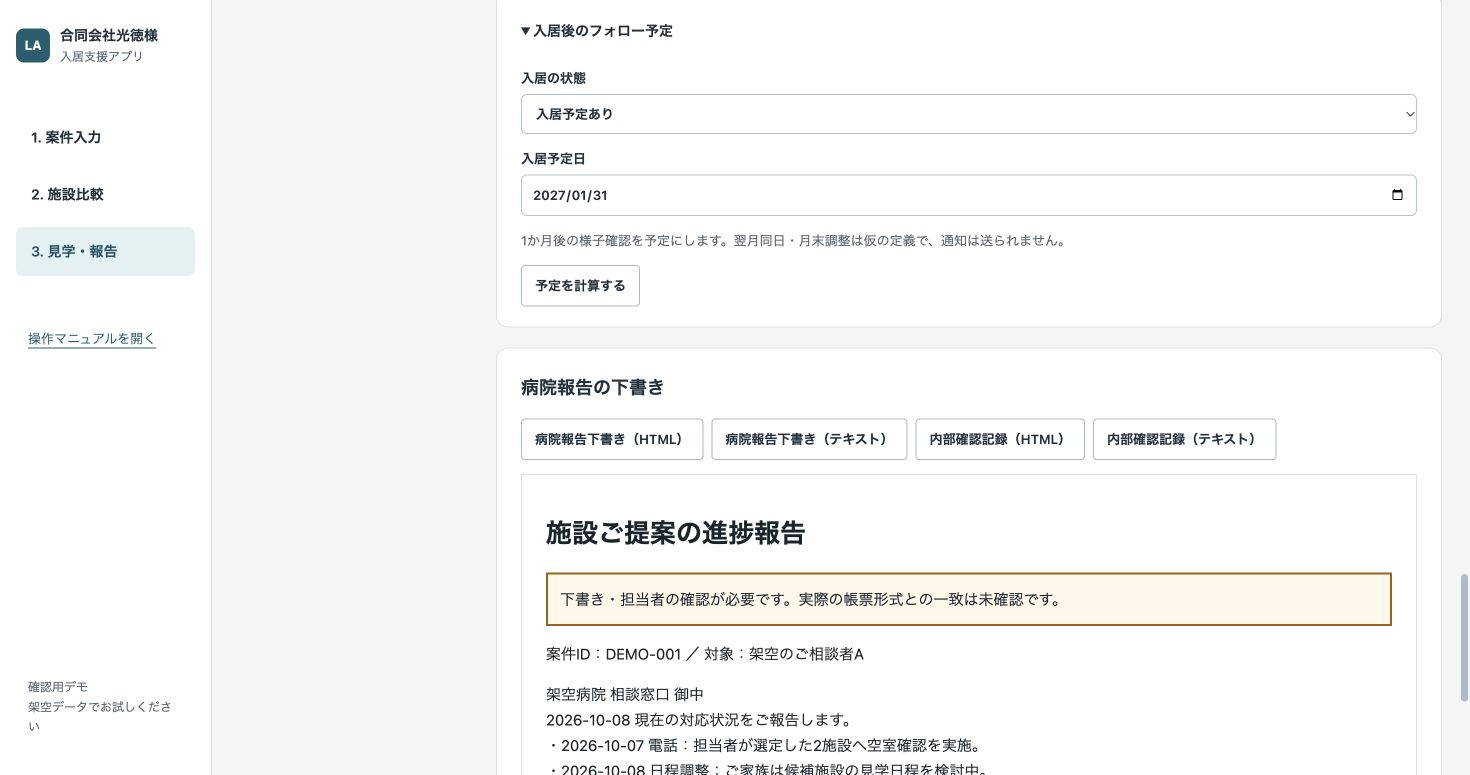Click the 確認用デモ footer text
Screen dimensions: 1470x775
pyautogui.click(x=58, y=687)
